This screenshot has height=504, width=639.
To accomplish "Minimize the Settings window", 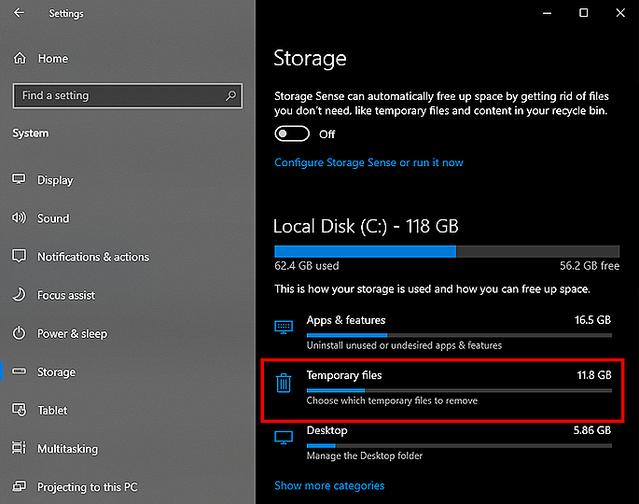I will point(547,13).
